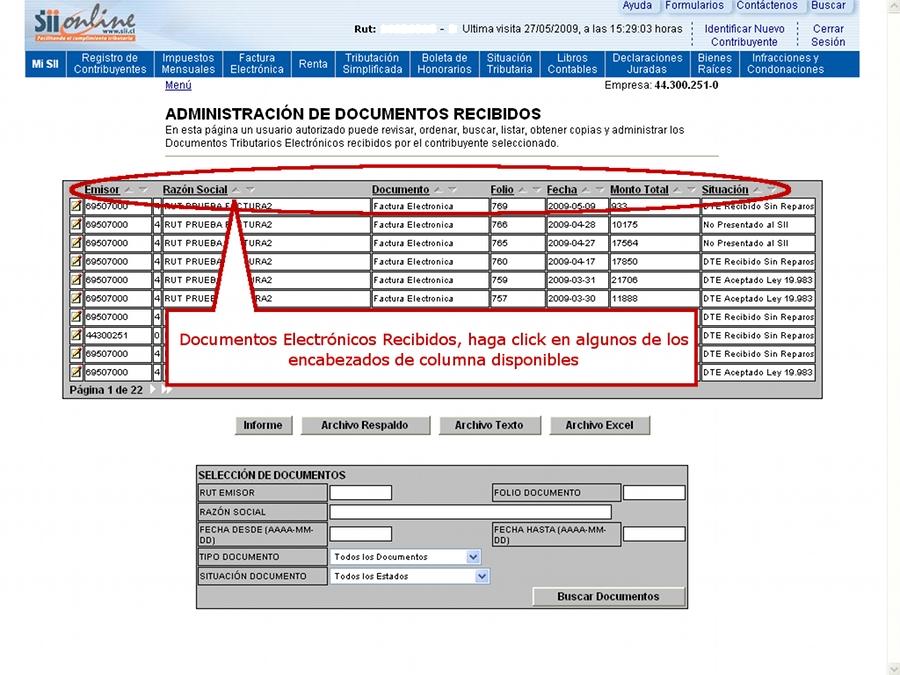Go to next page arrow beside Página 1 de 22

pos(153,390)
